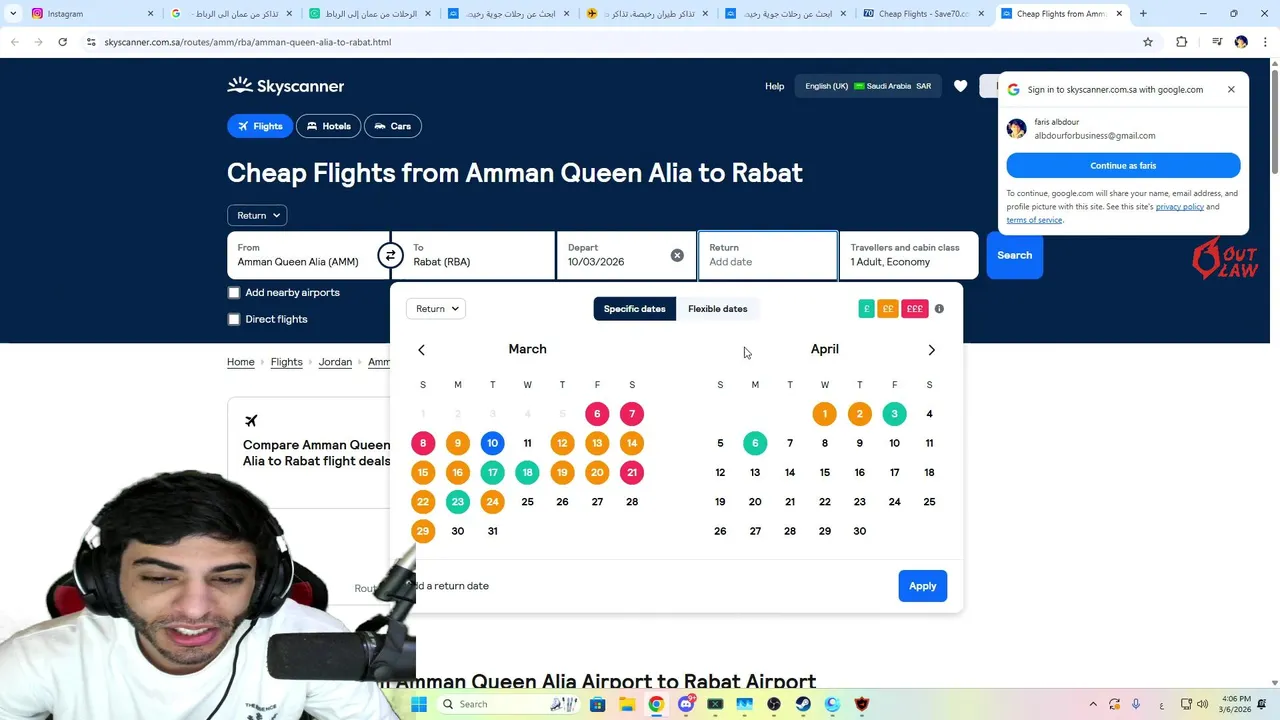Image resolution: width=1280 pixels, height=720 pixels.
Task: Open Discord from the taskbar
Action: click(x=686, y=704)
